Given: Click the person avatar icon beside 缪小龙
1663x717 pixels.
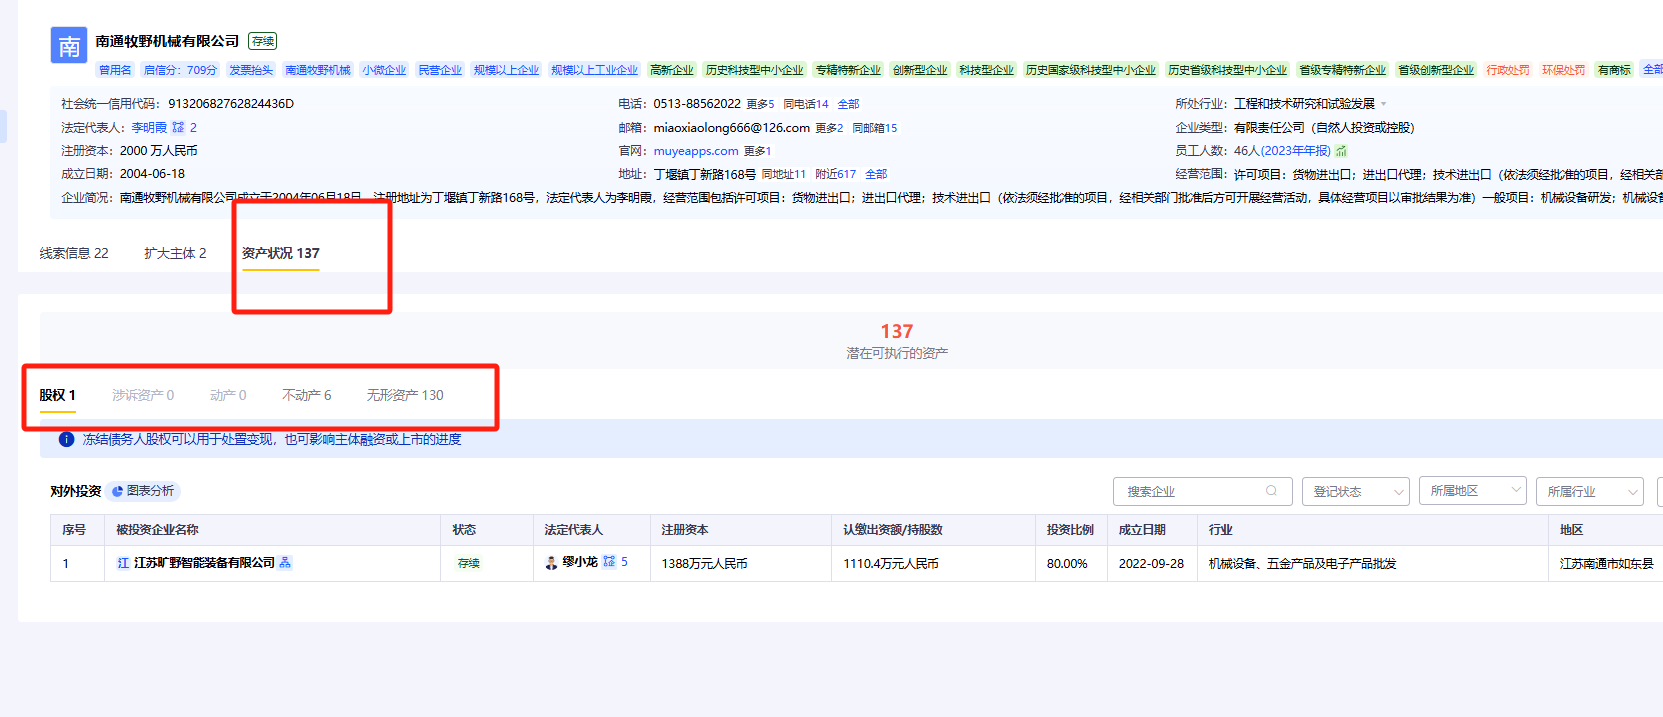Looking at the screenshot, I should pyautogui.click(x=551, y=563).
